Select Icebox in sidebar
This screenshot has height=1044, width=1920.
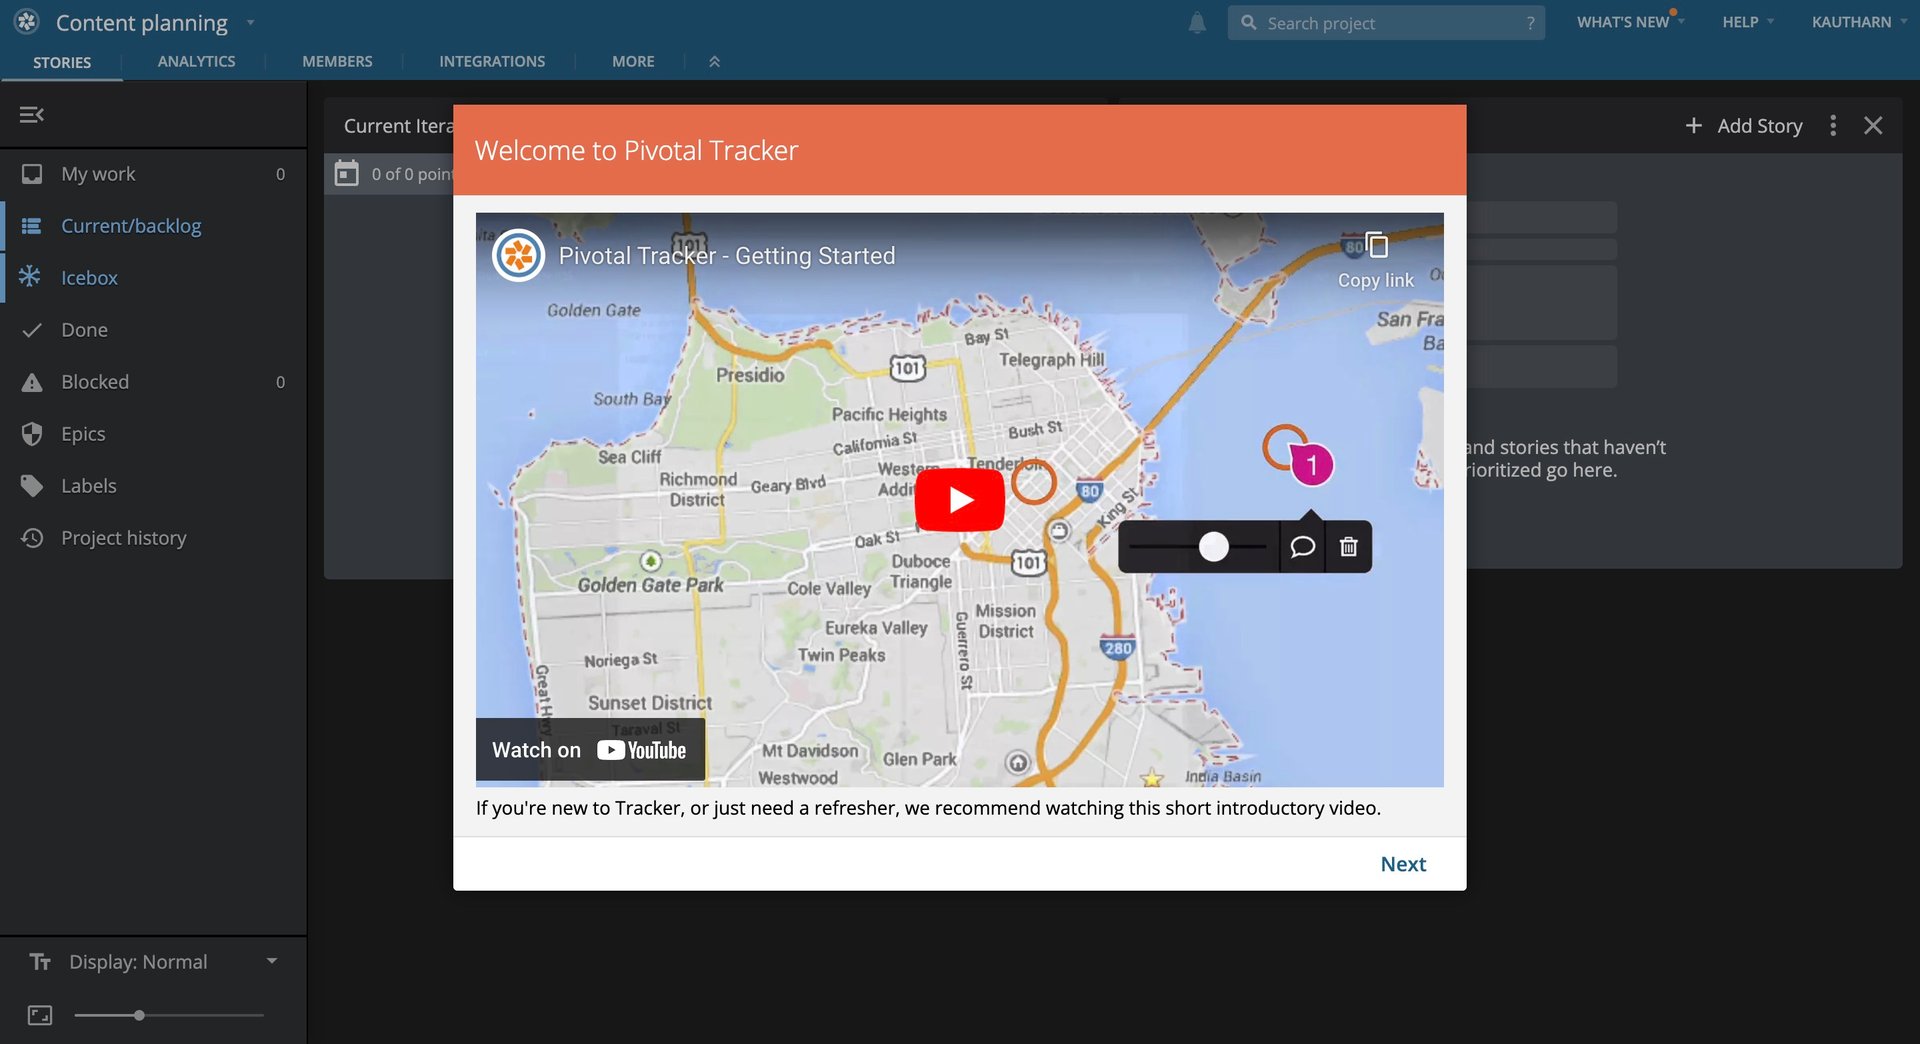pyautogui.click(x=153, y=278)
